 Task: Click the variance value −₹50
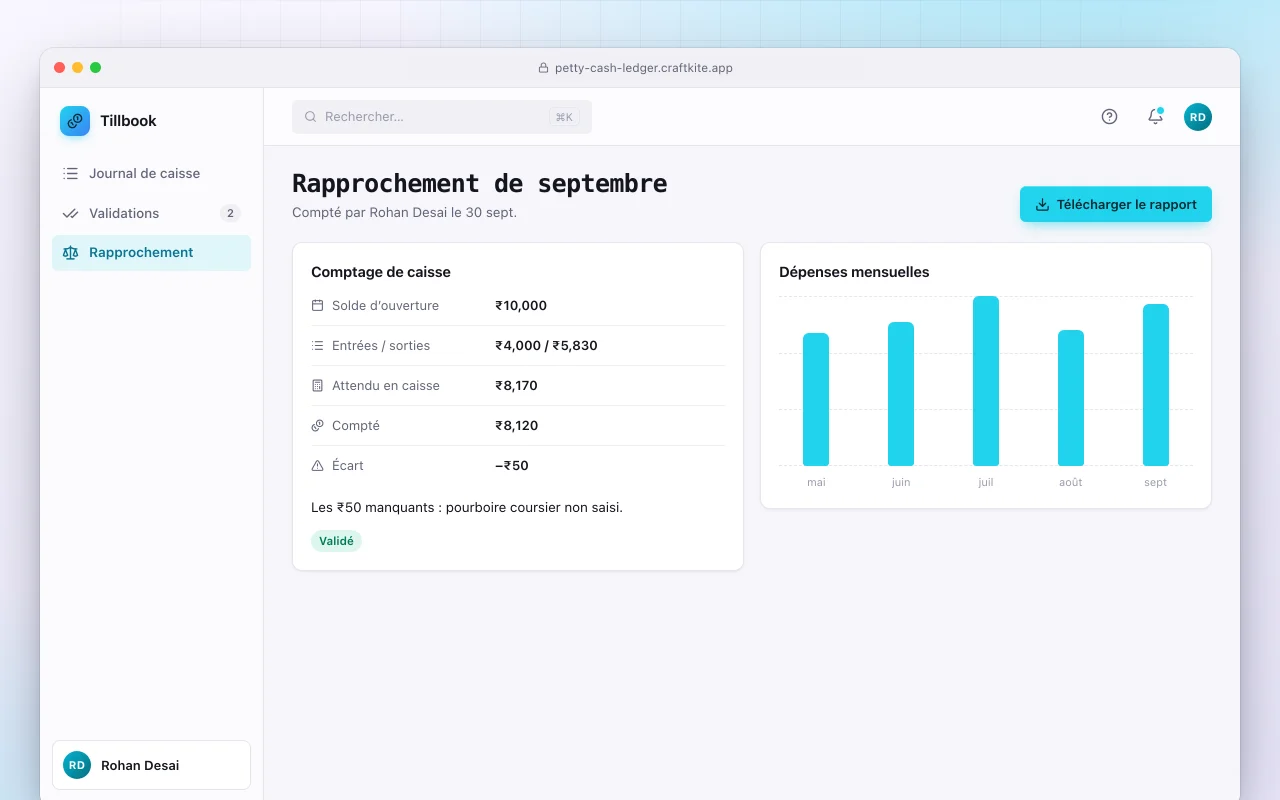pos(512,466)
